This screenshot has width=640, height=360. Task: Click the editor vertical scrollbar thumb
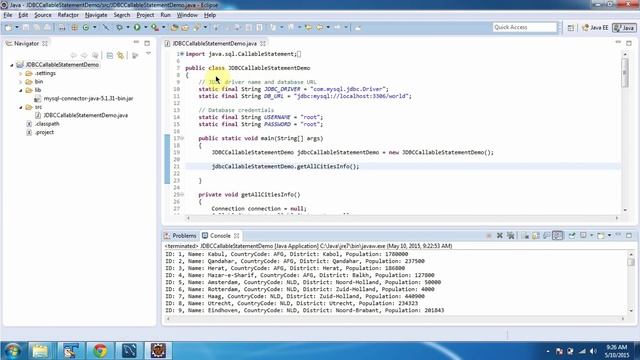[x=625, y=72]
